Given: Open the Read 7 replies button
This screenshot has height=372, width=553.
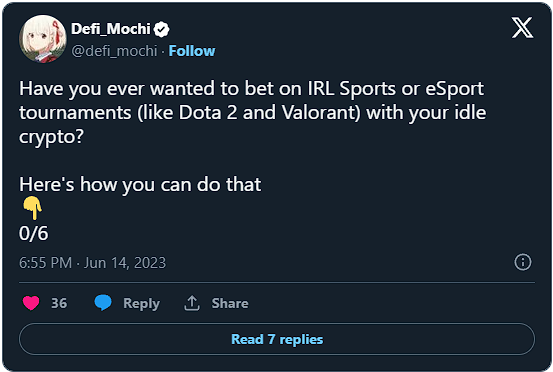Looking at the screenshot, I should 277,339.
